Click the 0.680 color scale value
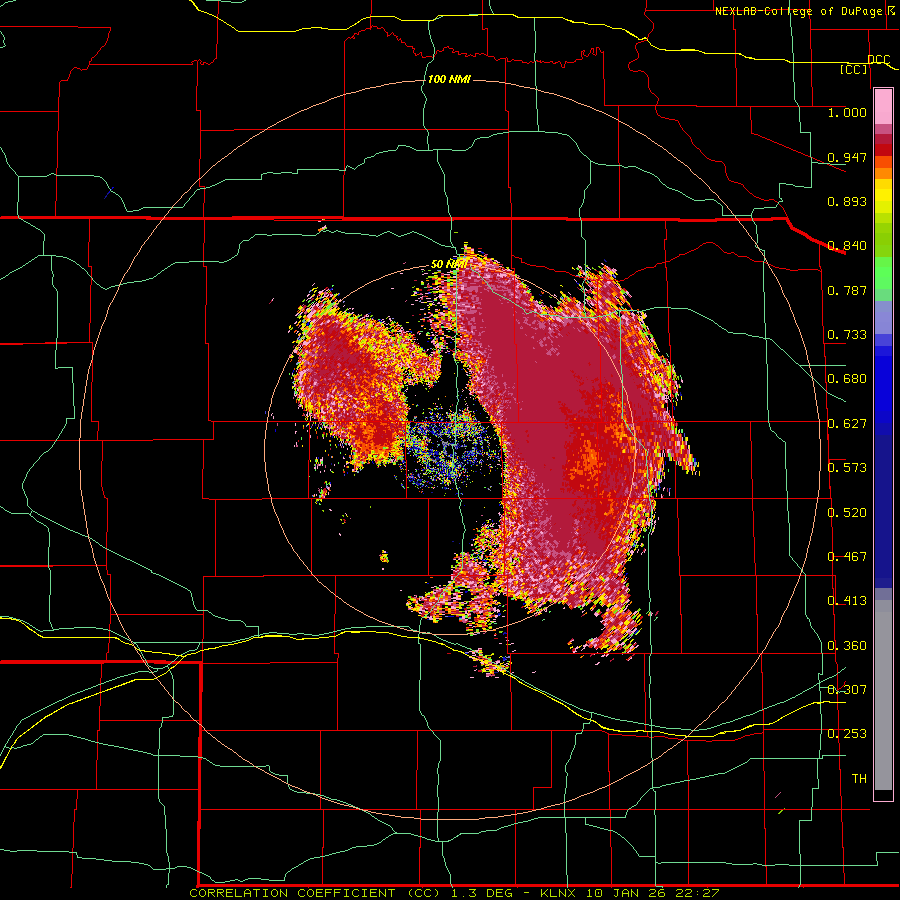 coord(847,379)
